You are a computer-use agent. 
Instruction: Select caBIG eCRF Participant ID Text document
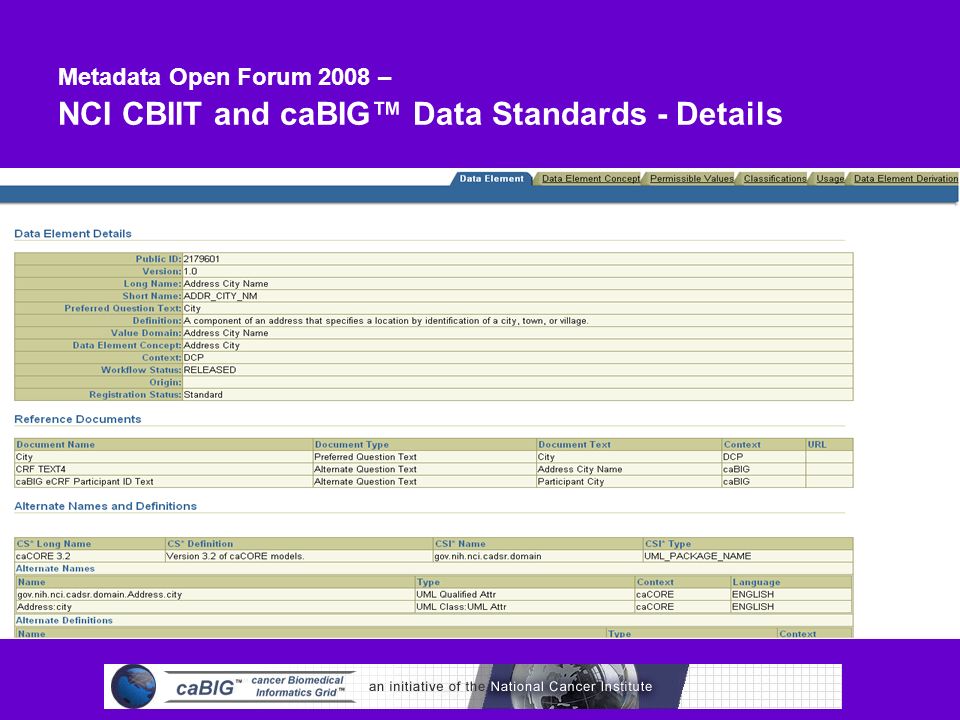(84, 481)
